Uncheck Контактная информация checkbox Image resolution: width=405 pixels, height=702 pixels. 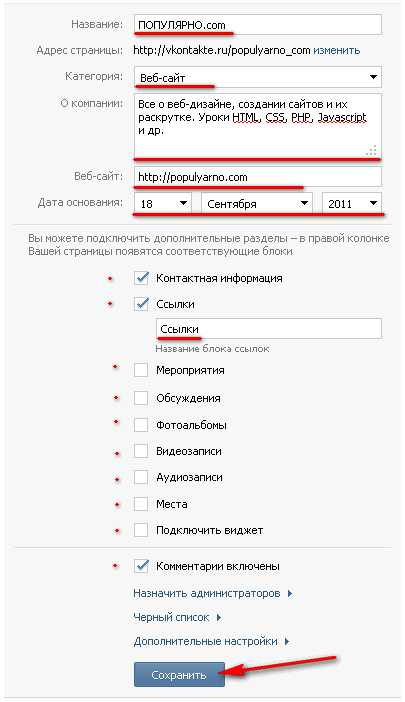click(141, 278)
